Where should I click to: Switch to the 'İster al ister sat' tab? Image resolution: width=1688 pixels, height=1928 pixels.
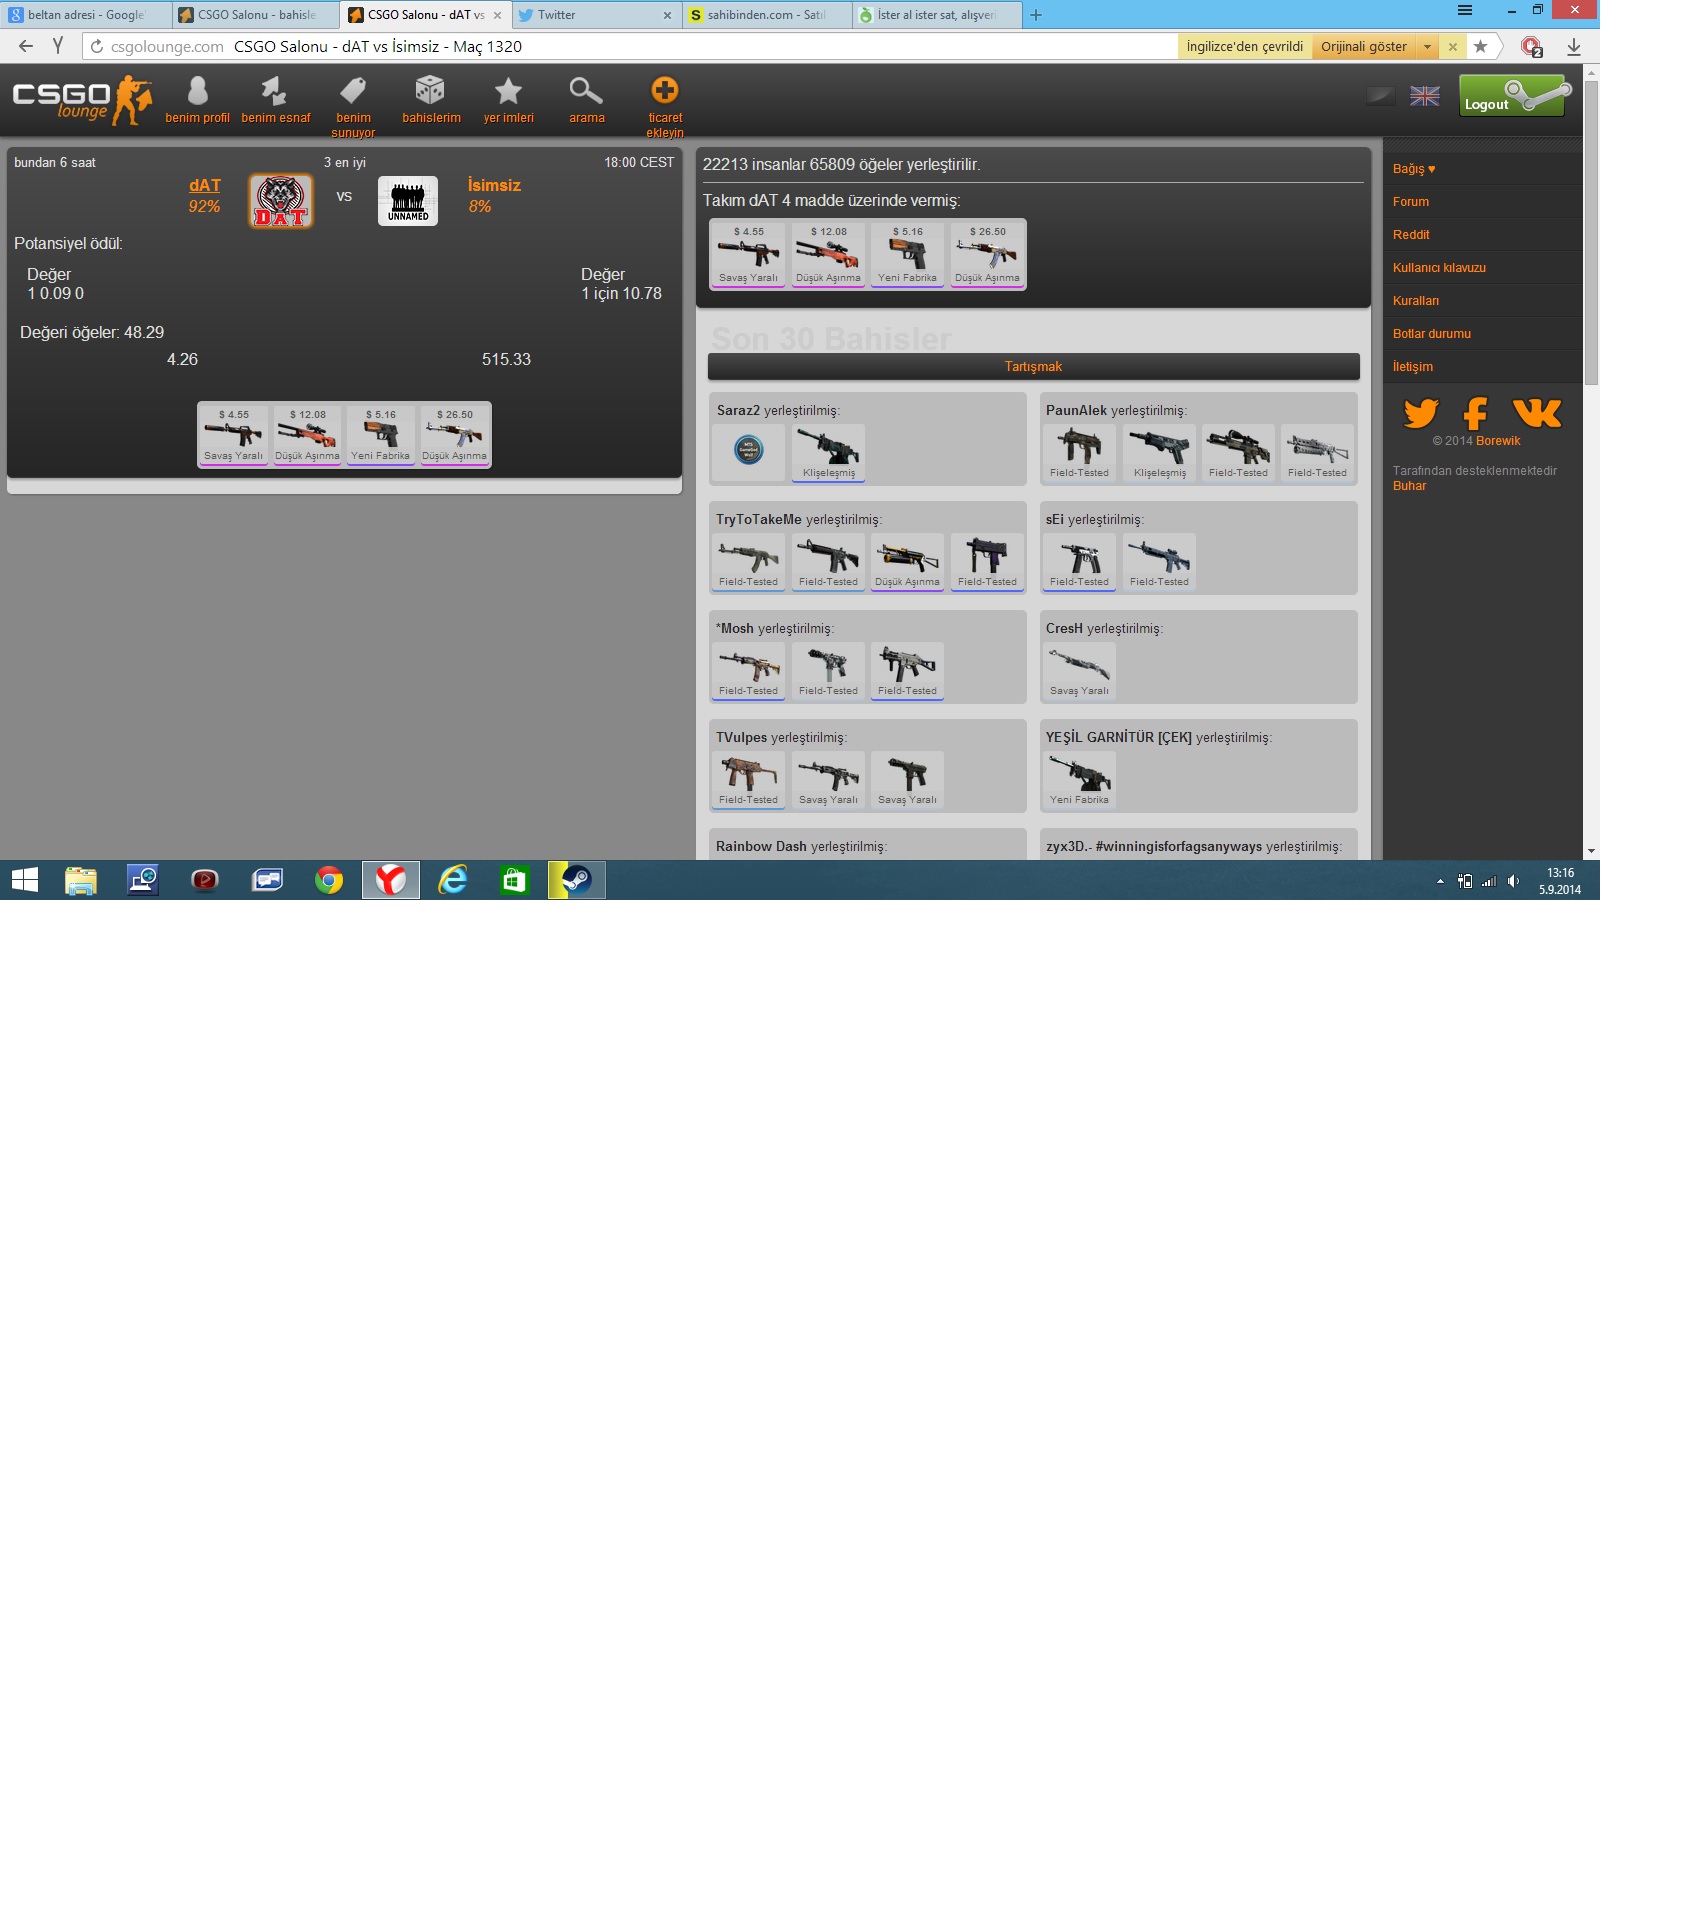936,15
